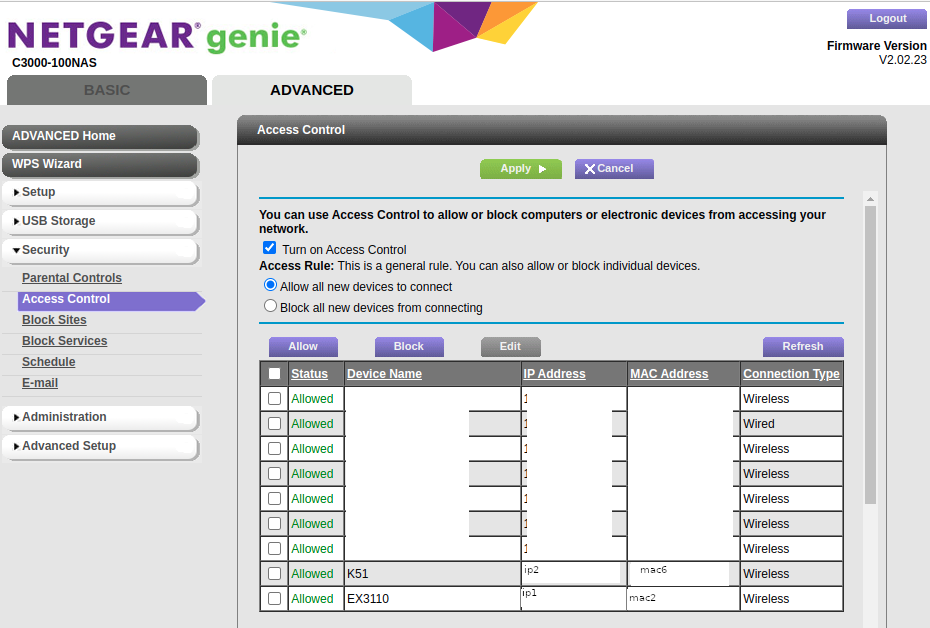This screenshot has height=628, width=930.
Task: Sort the table by MAC Address
Action: (x=668, y=374)
